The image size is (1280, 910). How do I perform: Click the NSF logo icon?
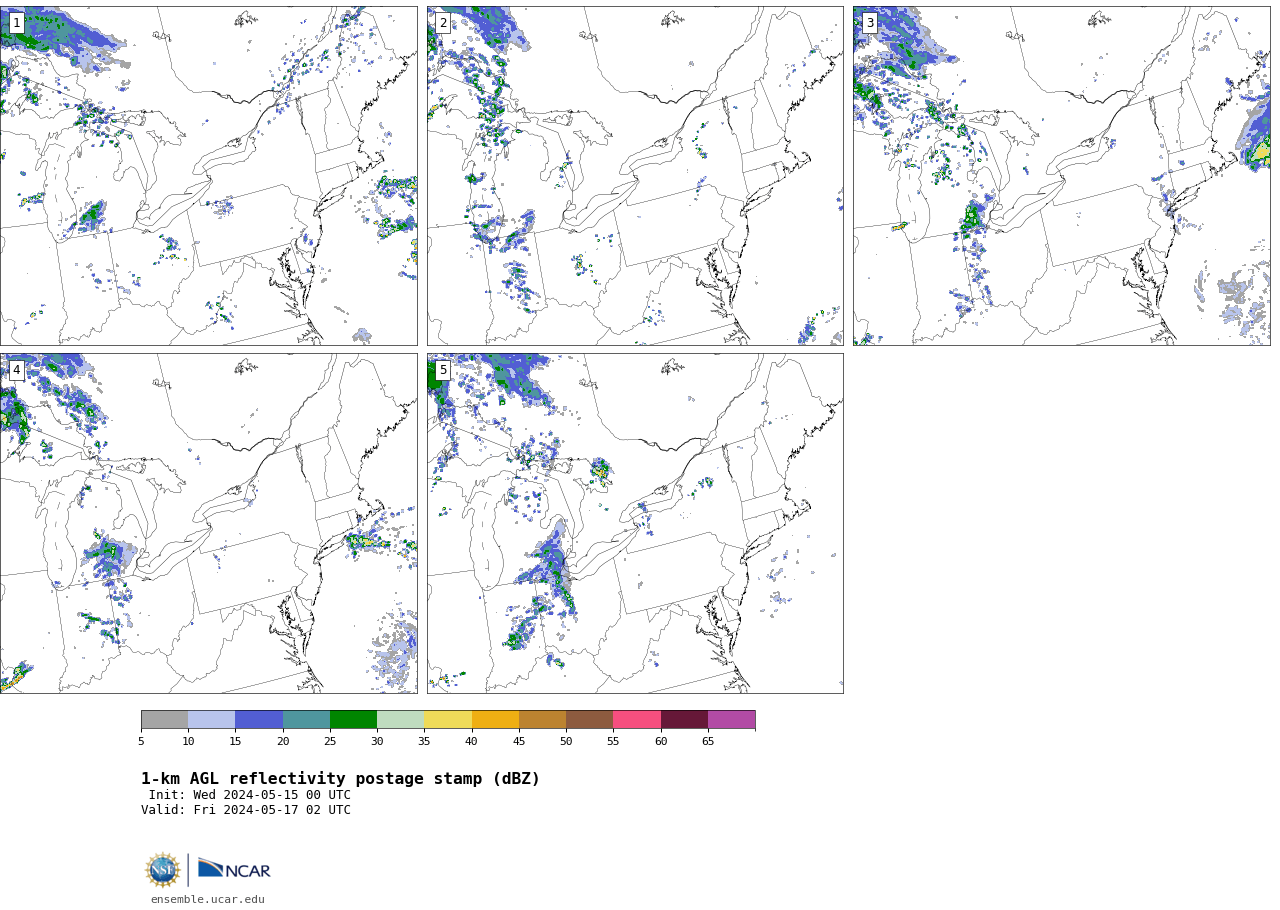pos(163,870)
